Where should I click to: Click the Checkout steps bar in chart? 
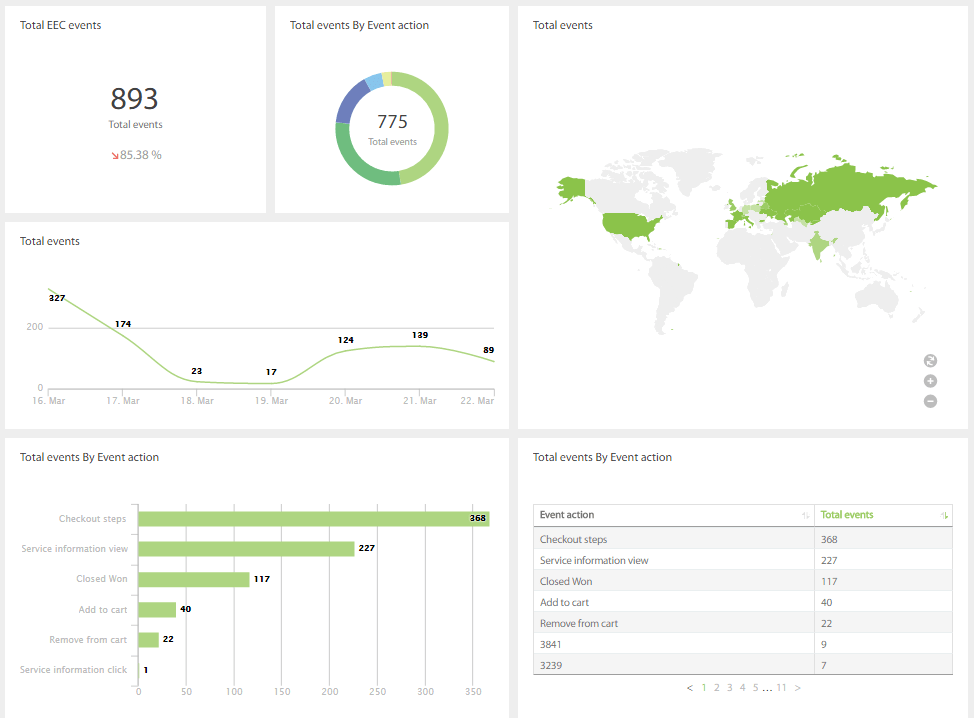pos(313,519)
